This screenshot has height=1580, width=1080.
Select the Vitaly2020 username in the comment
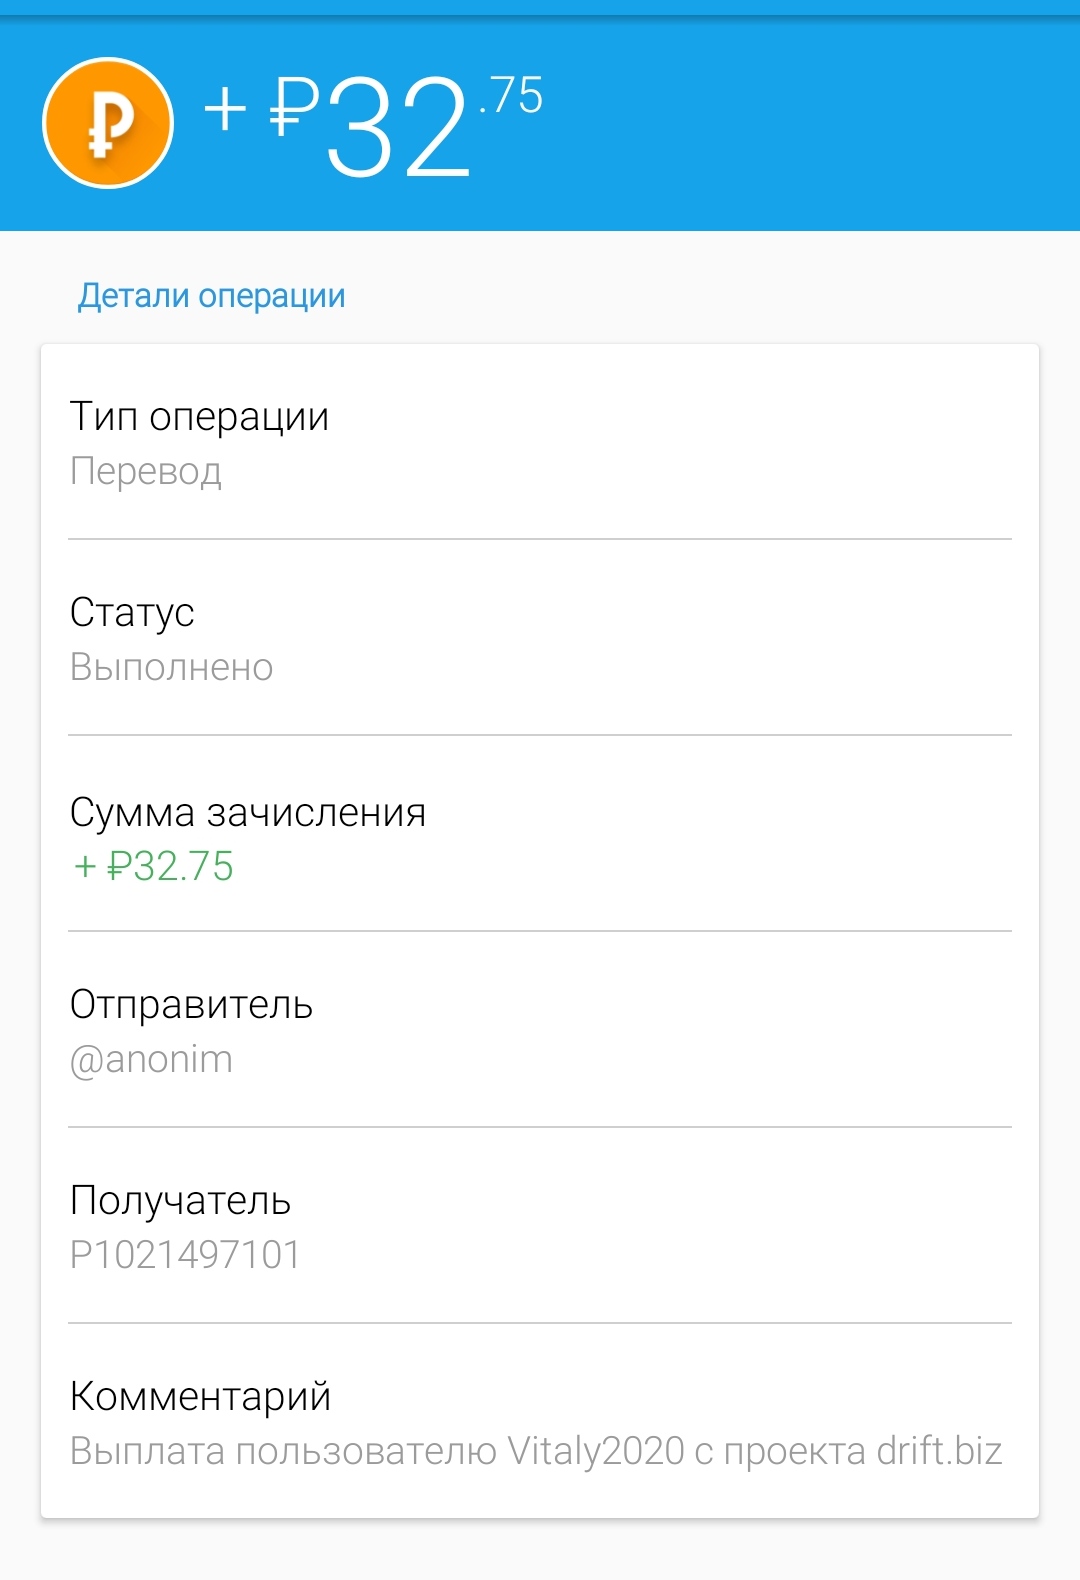pos(596,1451)
